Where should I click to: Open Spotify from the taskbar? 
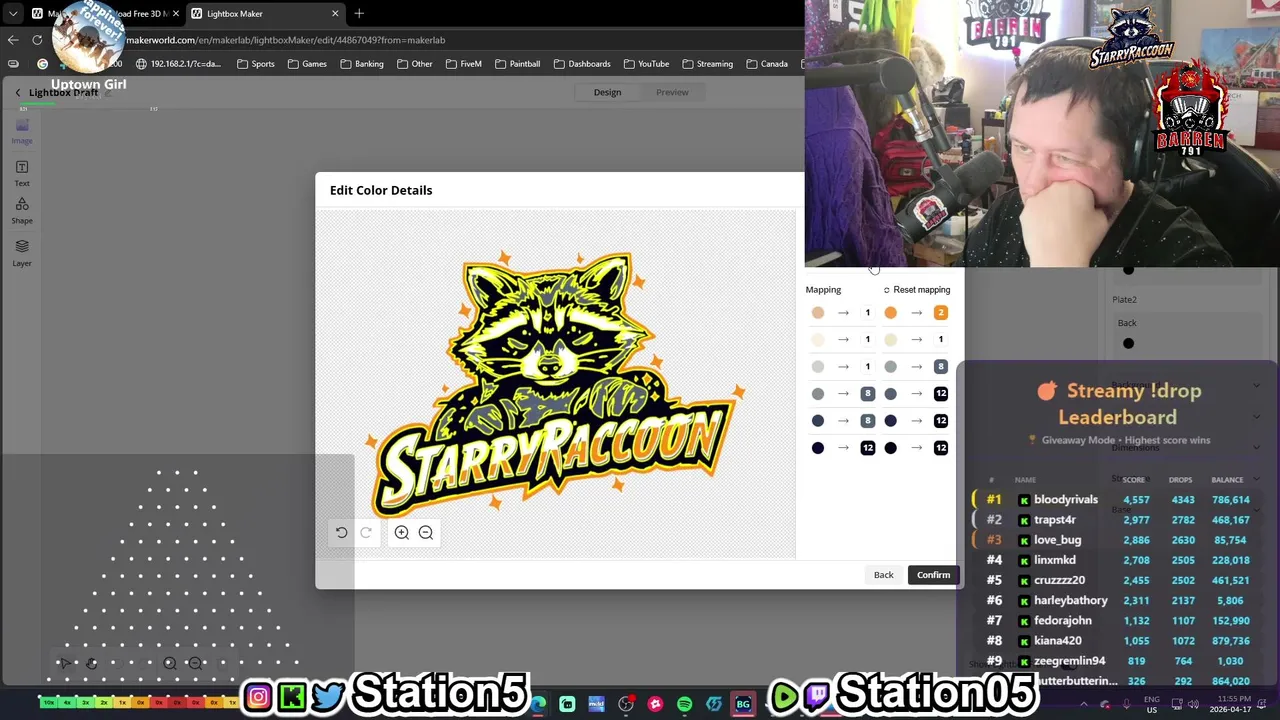point(684,704)
